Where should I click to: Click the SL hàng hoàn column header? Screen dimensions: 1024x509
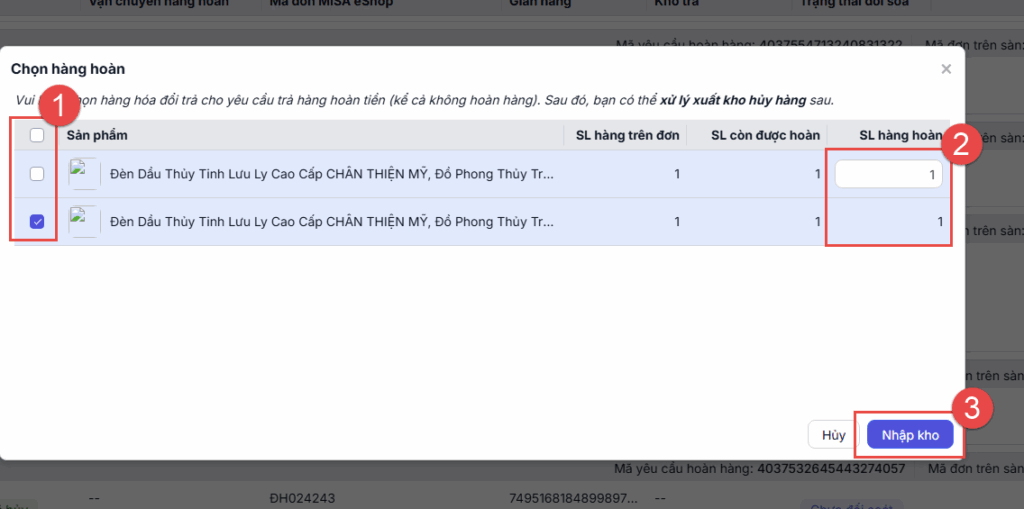click(x=901, y=135)
